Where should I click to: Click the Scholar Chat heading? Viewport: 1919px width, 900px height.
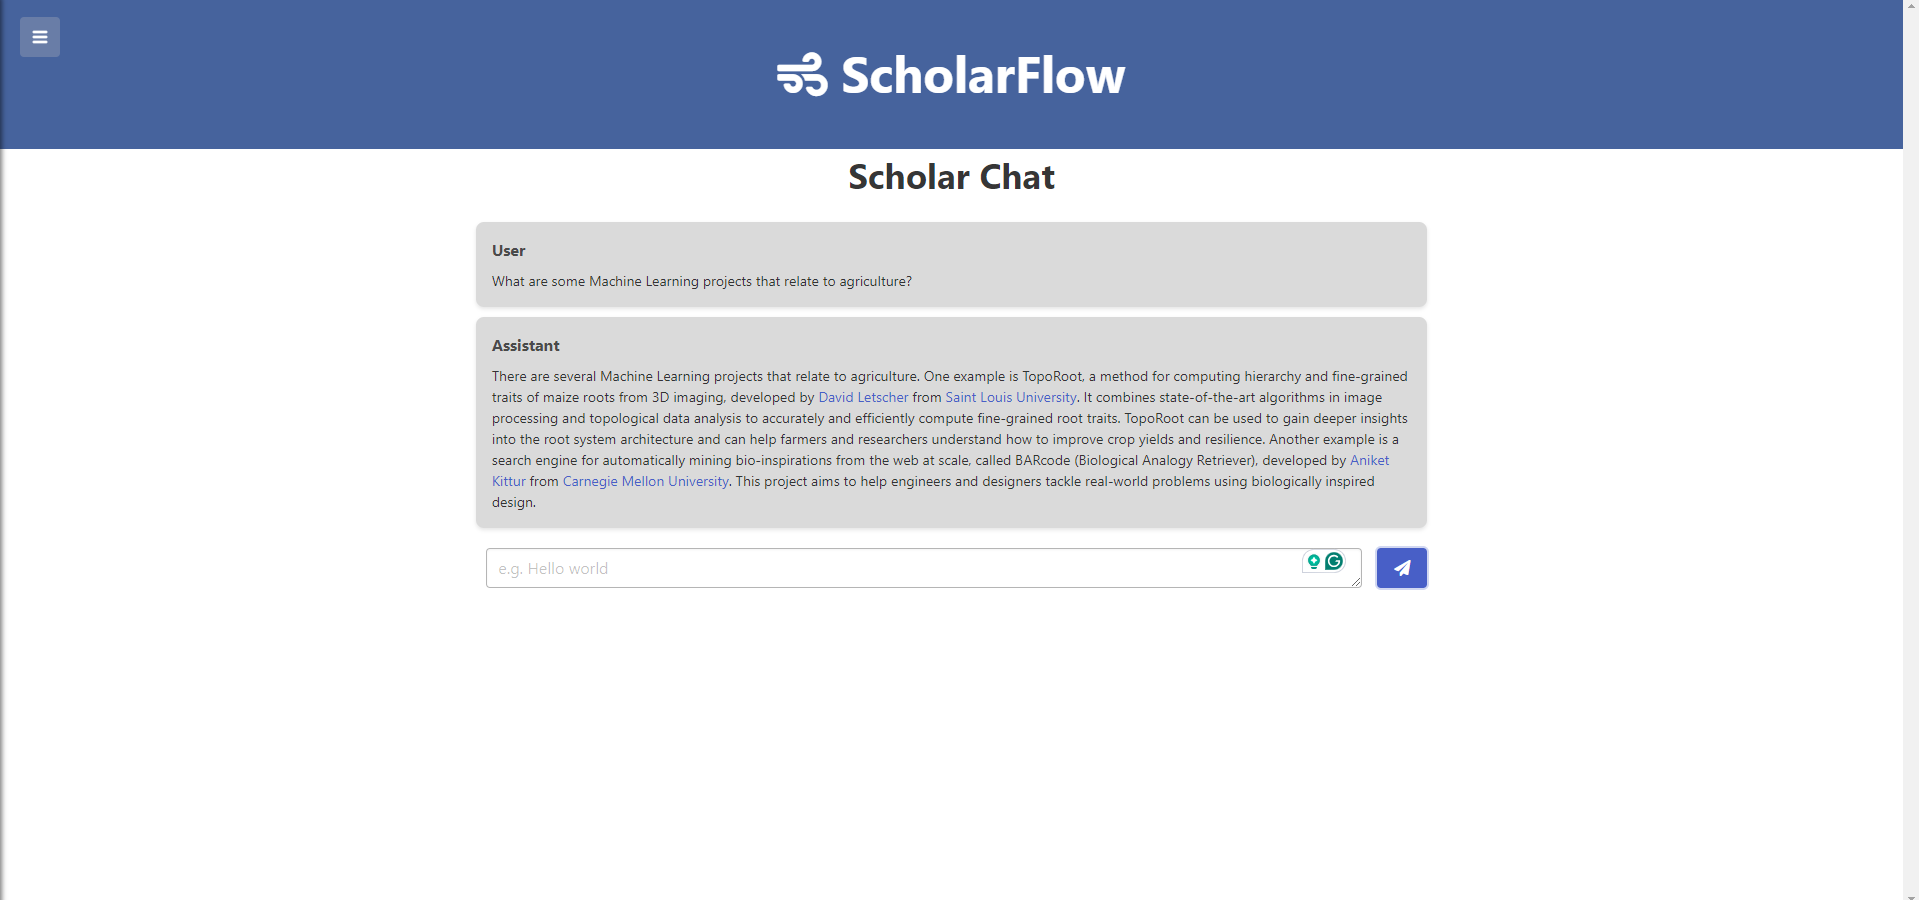point(951,177)
